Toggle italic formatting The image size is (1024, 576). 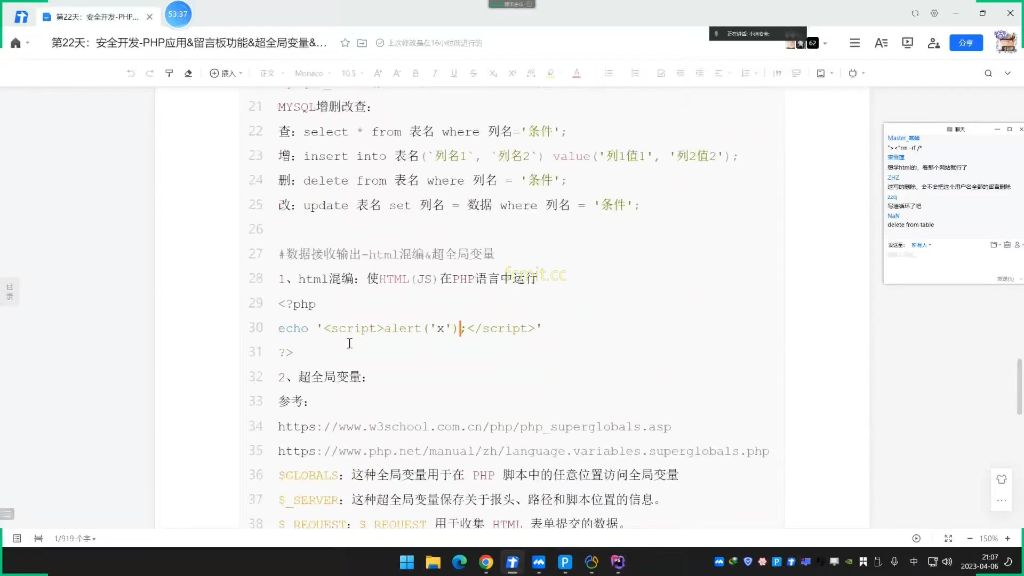click(x=434, y=73)
